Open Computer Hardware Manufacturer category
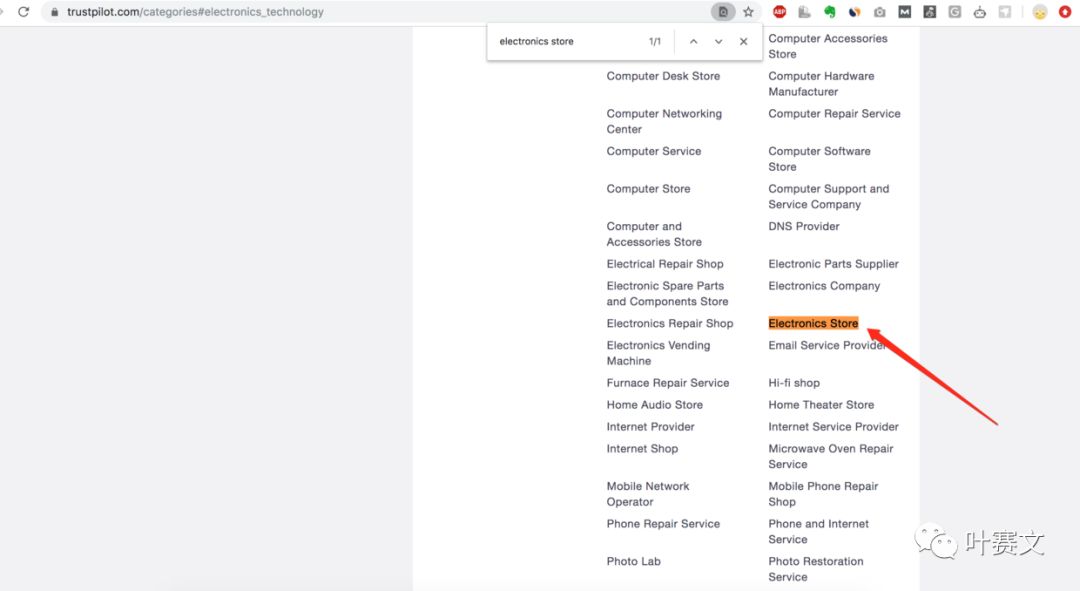1080x591 pixels. click(x=821, y=83)
